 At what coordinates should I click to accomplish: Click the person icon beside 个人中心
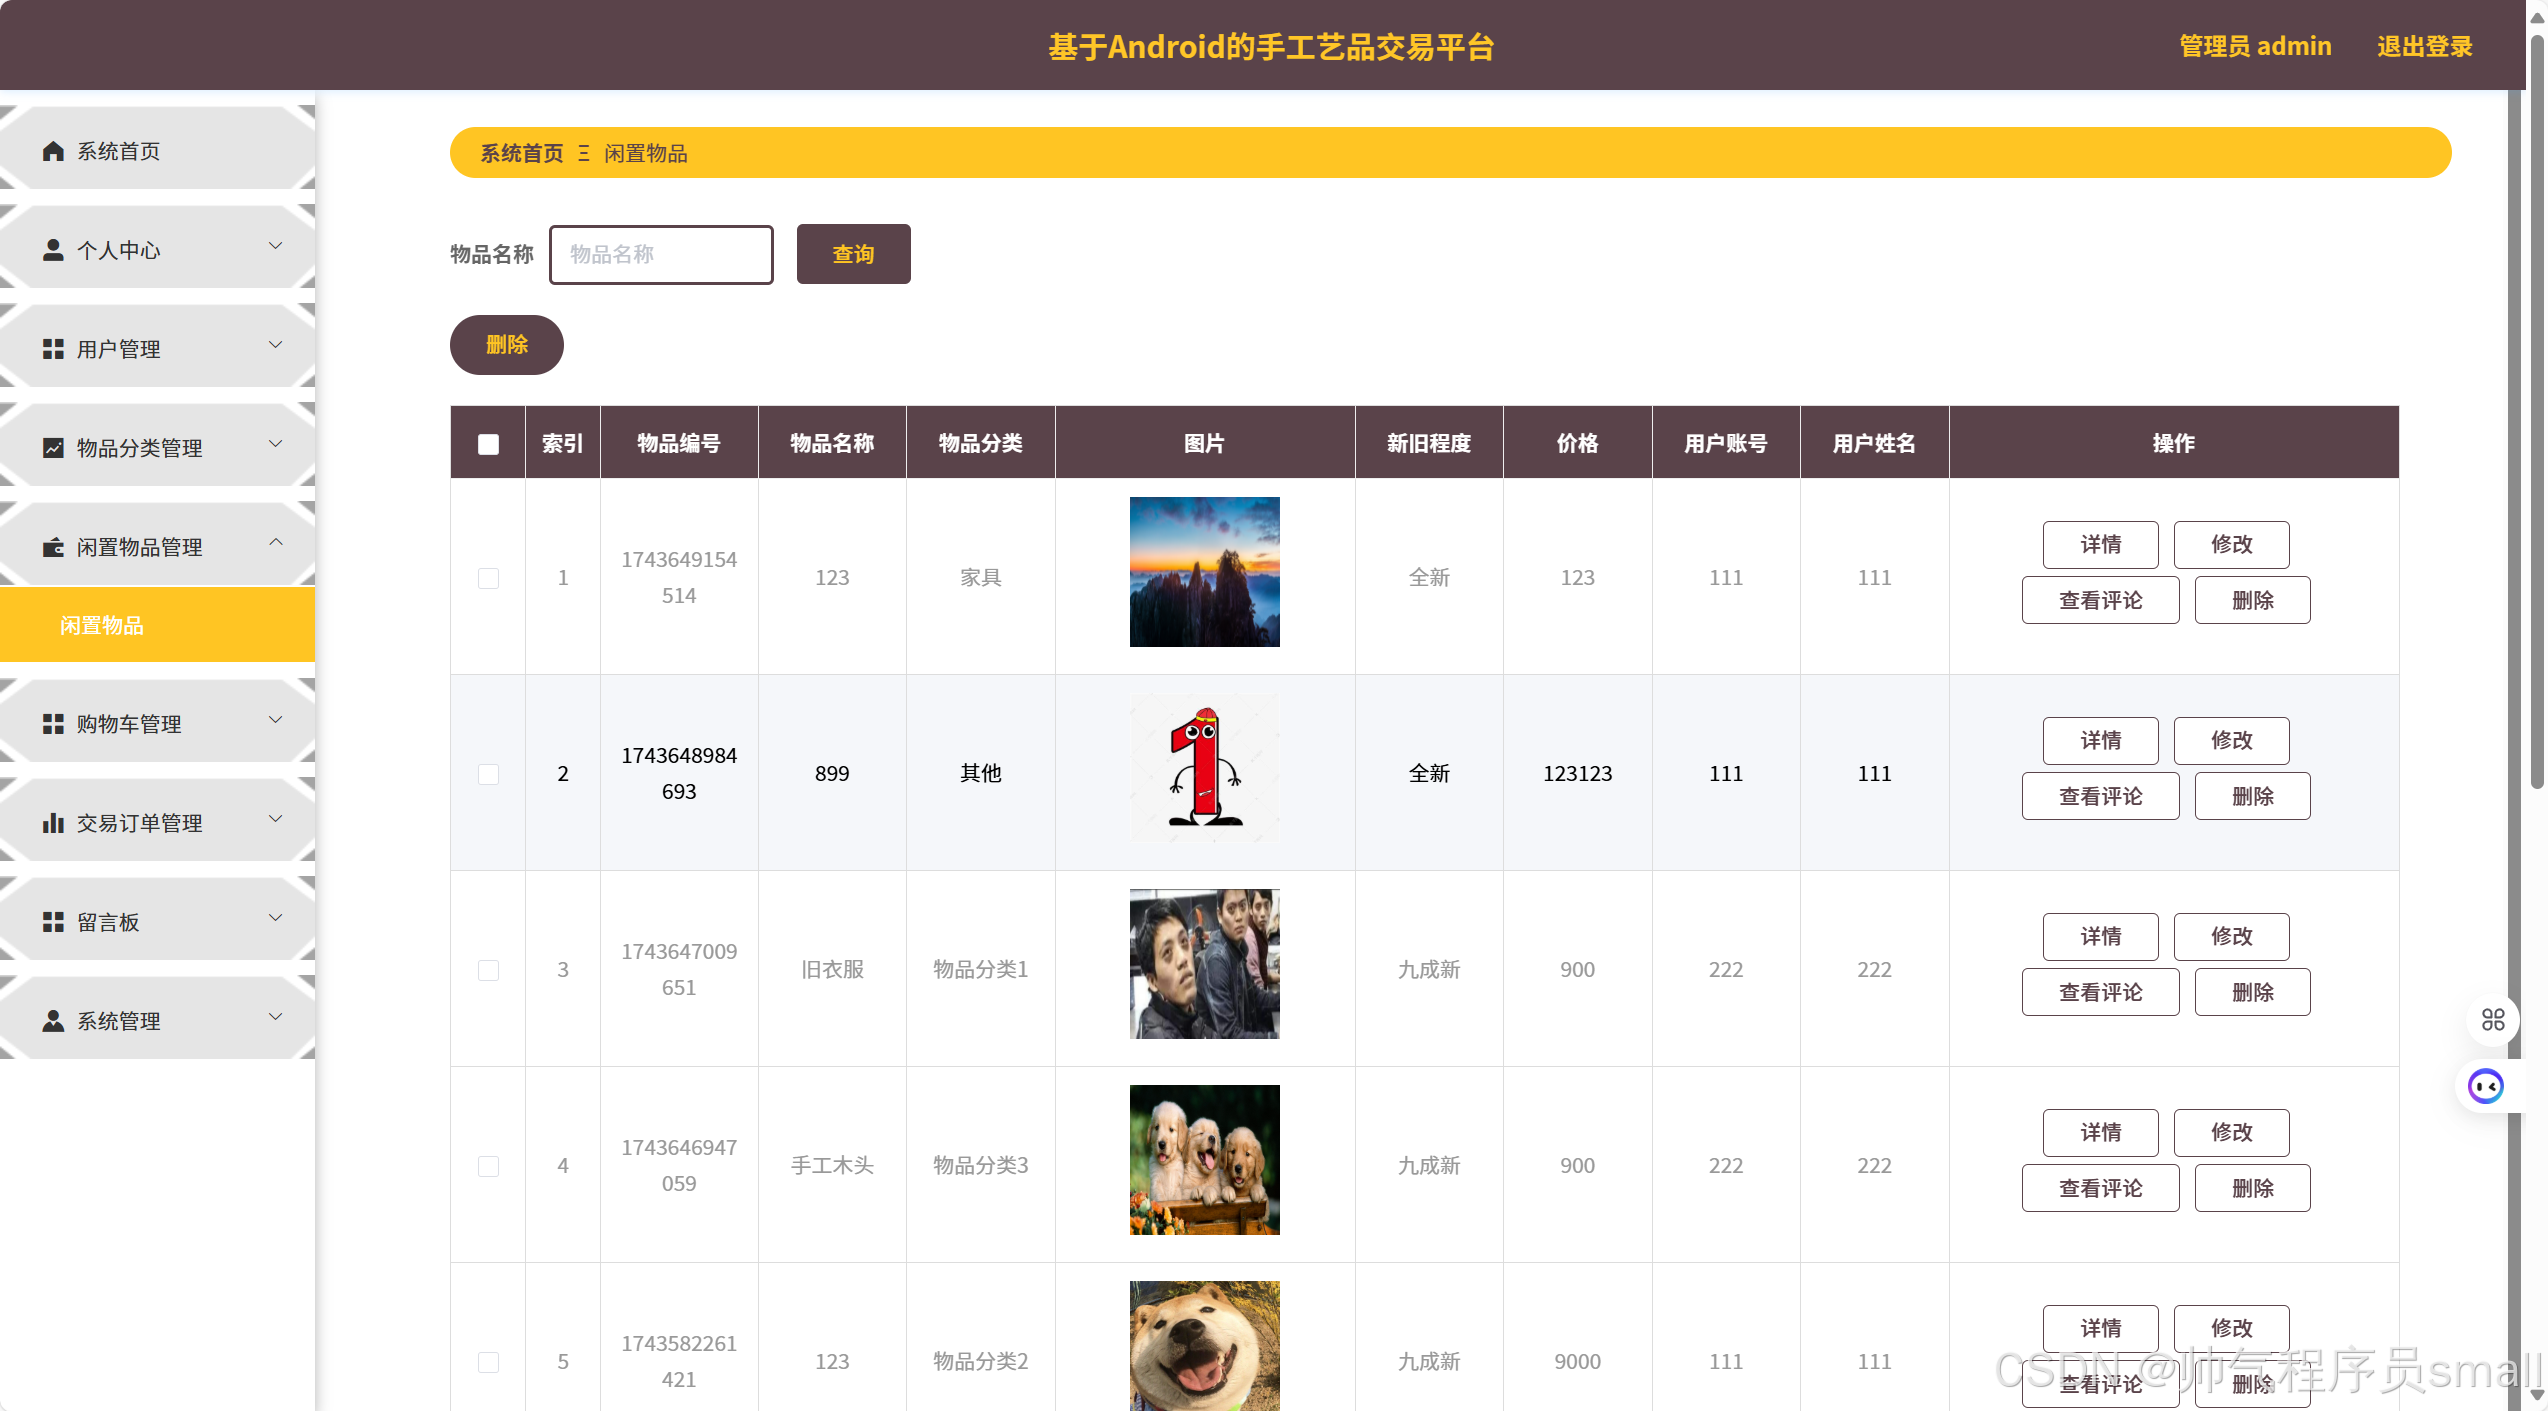[53, 250]
